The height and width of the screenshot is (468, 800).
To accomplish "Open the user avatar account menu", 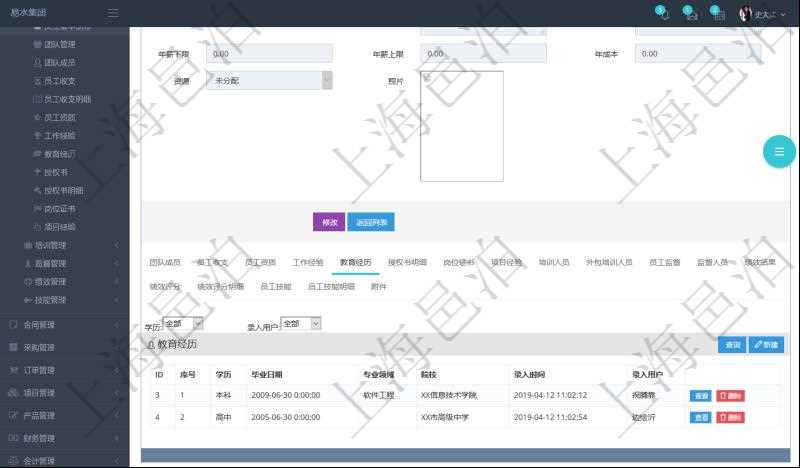I will coord(762,14).
